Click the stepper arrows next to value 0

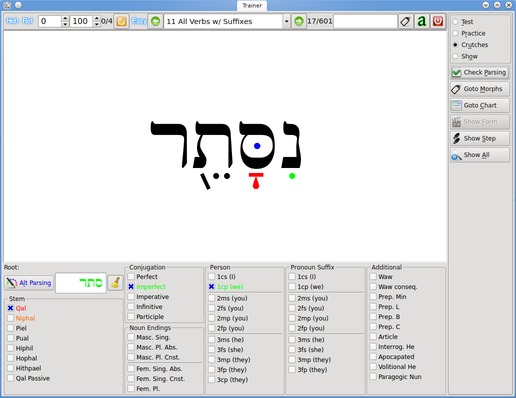(x=66, y=21)
